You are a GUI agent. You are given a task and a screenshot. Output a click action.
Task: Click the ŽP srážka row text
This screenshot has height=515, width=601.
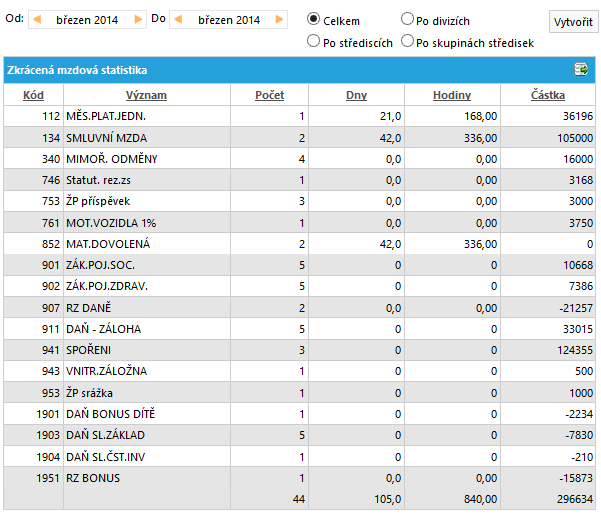pyautogui.click(x=89, y=393)
